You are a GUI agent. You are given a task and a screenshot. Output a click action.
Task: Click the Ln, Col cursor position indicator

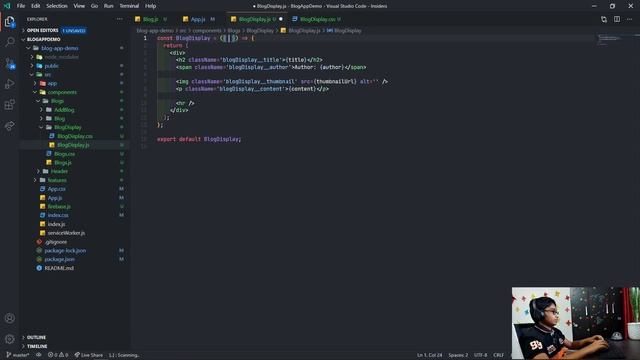(429, 355)
